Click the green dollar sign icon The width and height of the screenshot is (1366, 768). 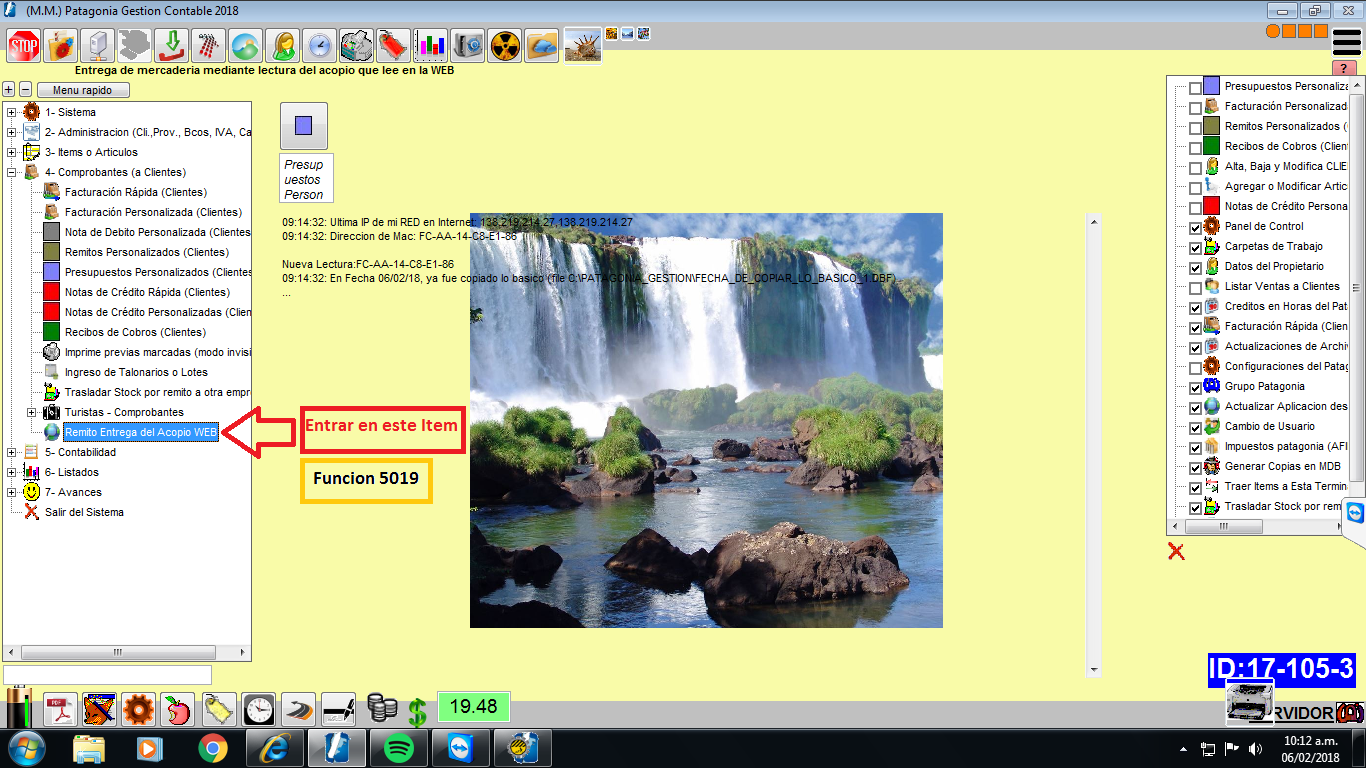(417, 711)
